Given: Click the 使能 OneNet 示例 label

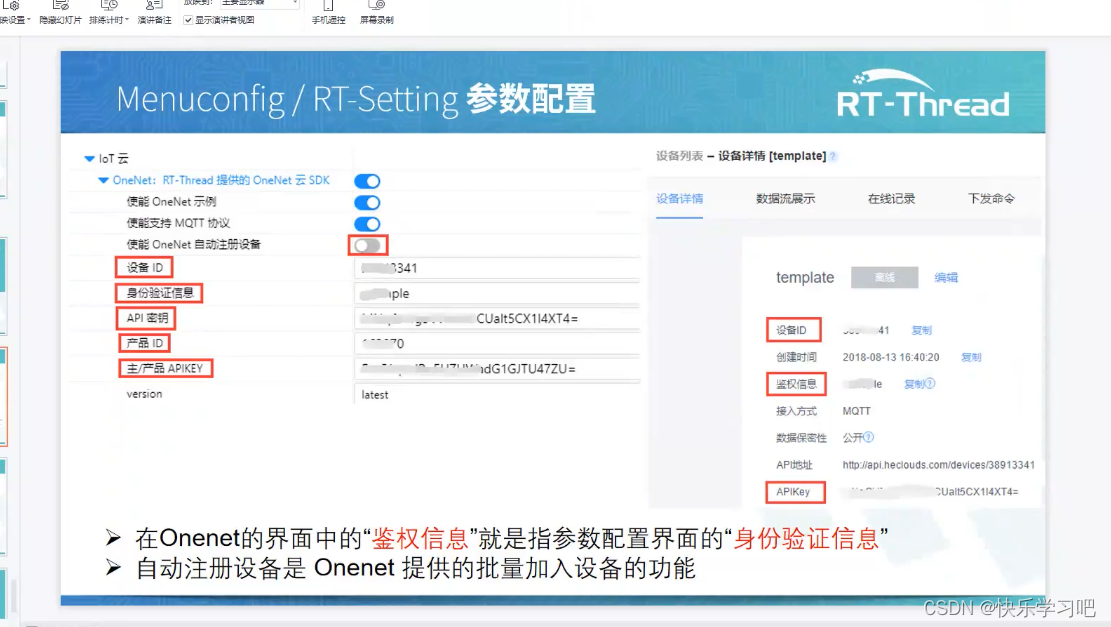Looking at the screenshot, I should click(x=171, y=202).
